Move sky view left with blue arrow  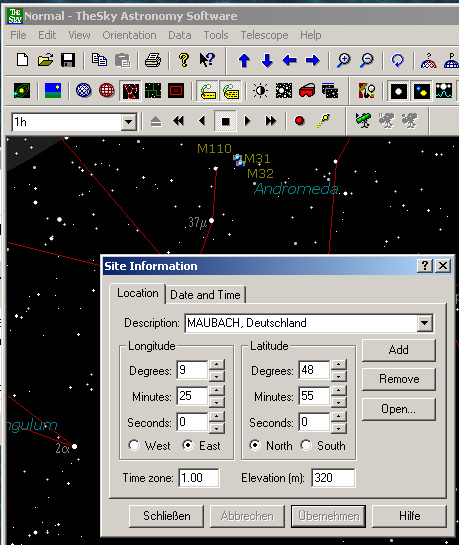point(289,60)
